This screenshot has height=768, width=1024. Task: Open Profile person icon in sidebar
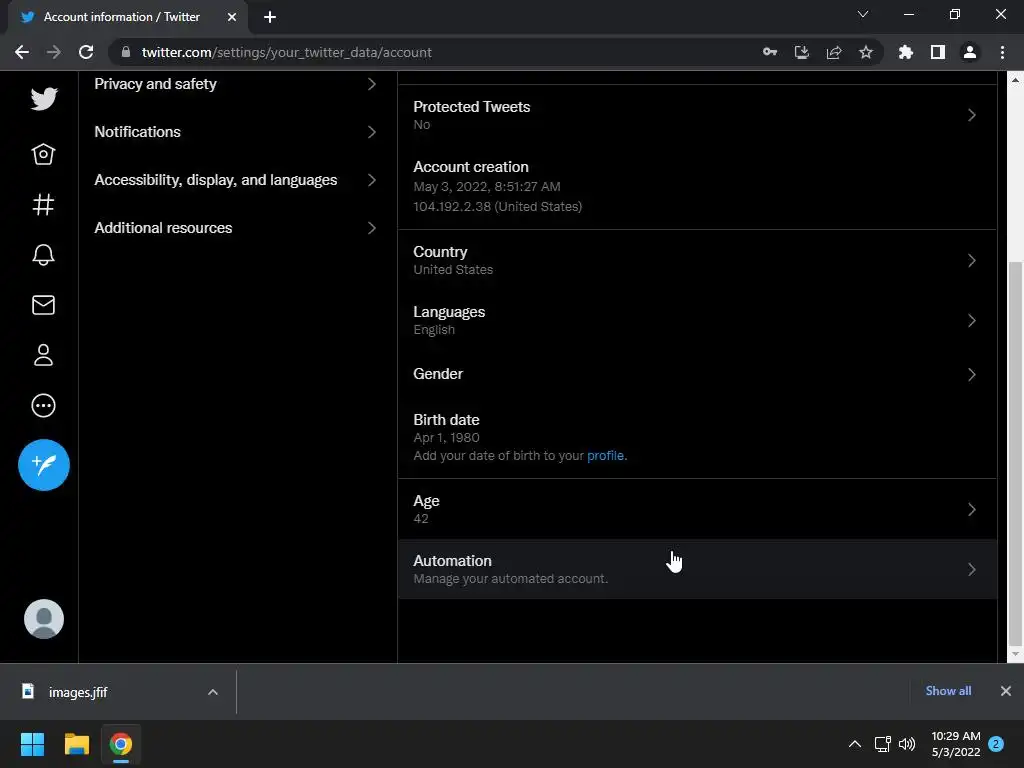[x=43, y=355]
